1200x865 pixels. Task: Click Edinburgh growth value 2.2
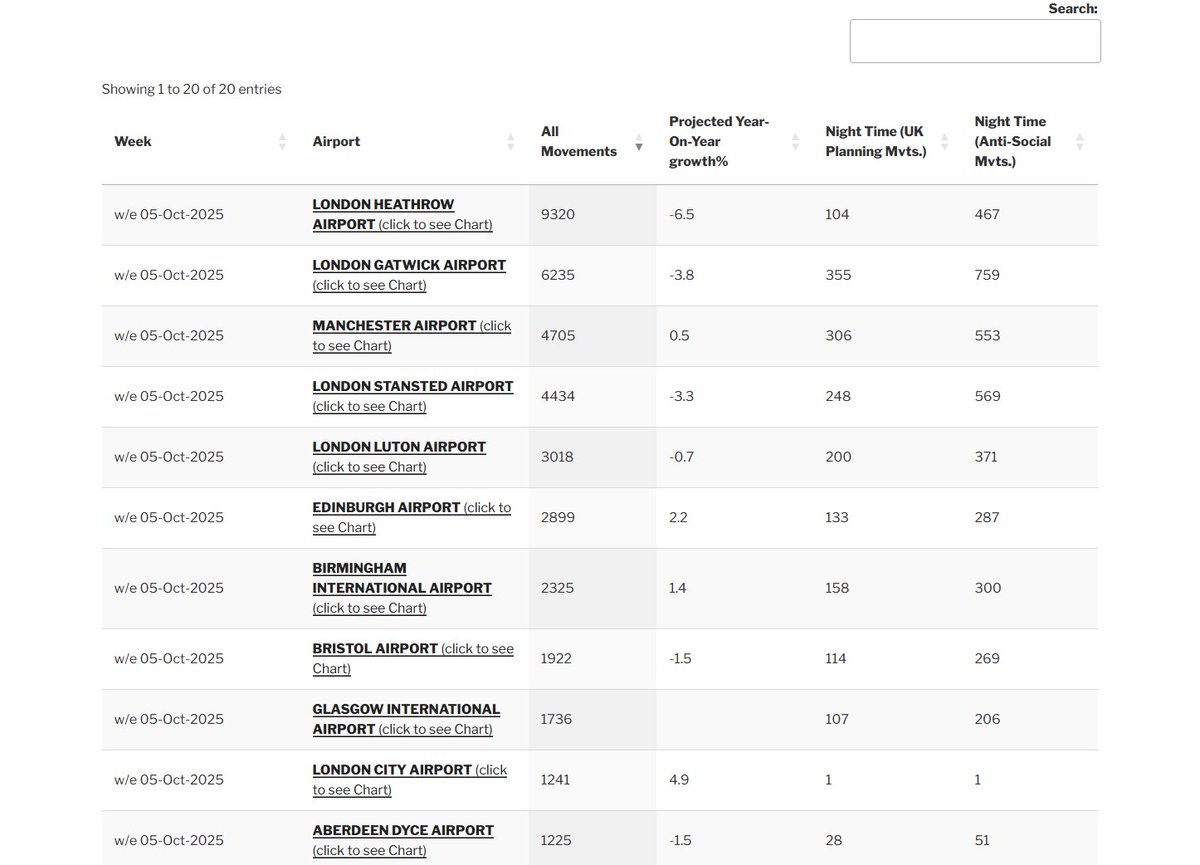pos(679,517)
